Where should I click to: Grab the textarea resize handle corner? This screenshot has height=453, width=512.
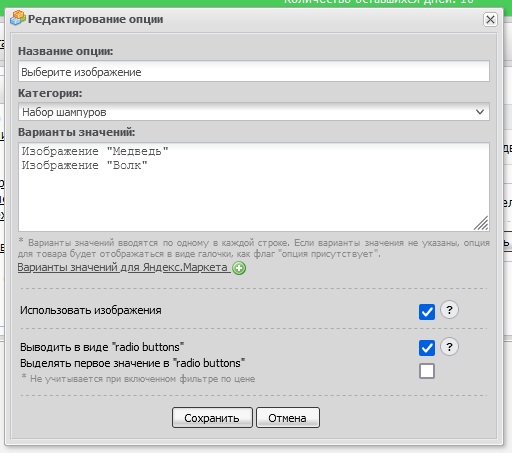pyautogui.click(x=481, y=223)
